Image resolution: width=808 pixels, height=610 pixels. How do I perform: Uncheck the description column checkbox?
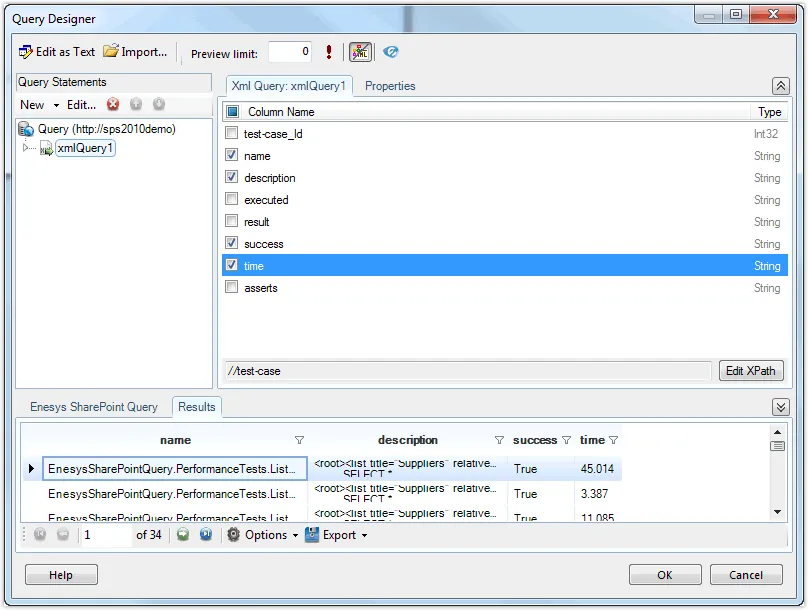pyautogui.click(x=232, y=178)
